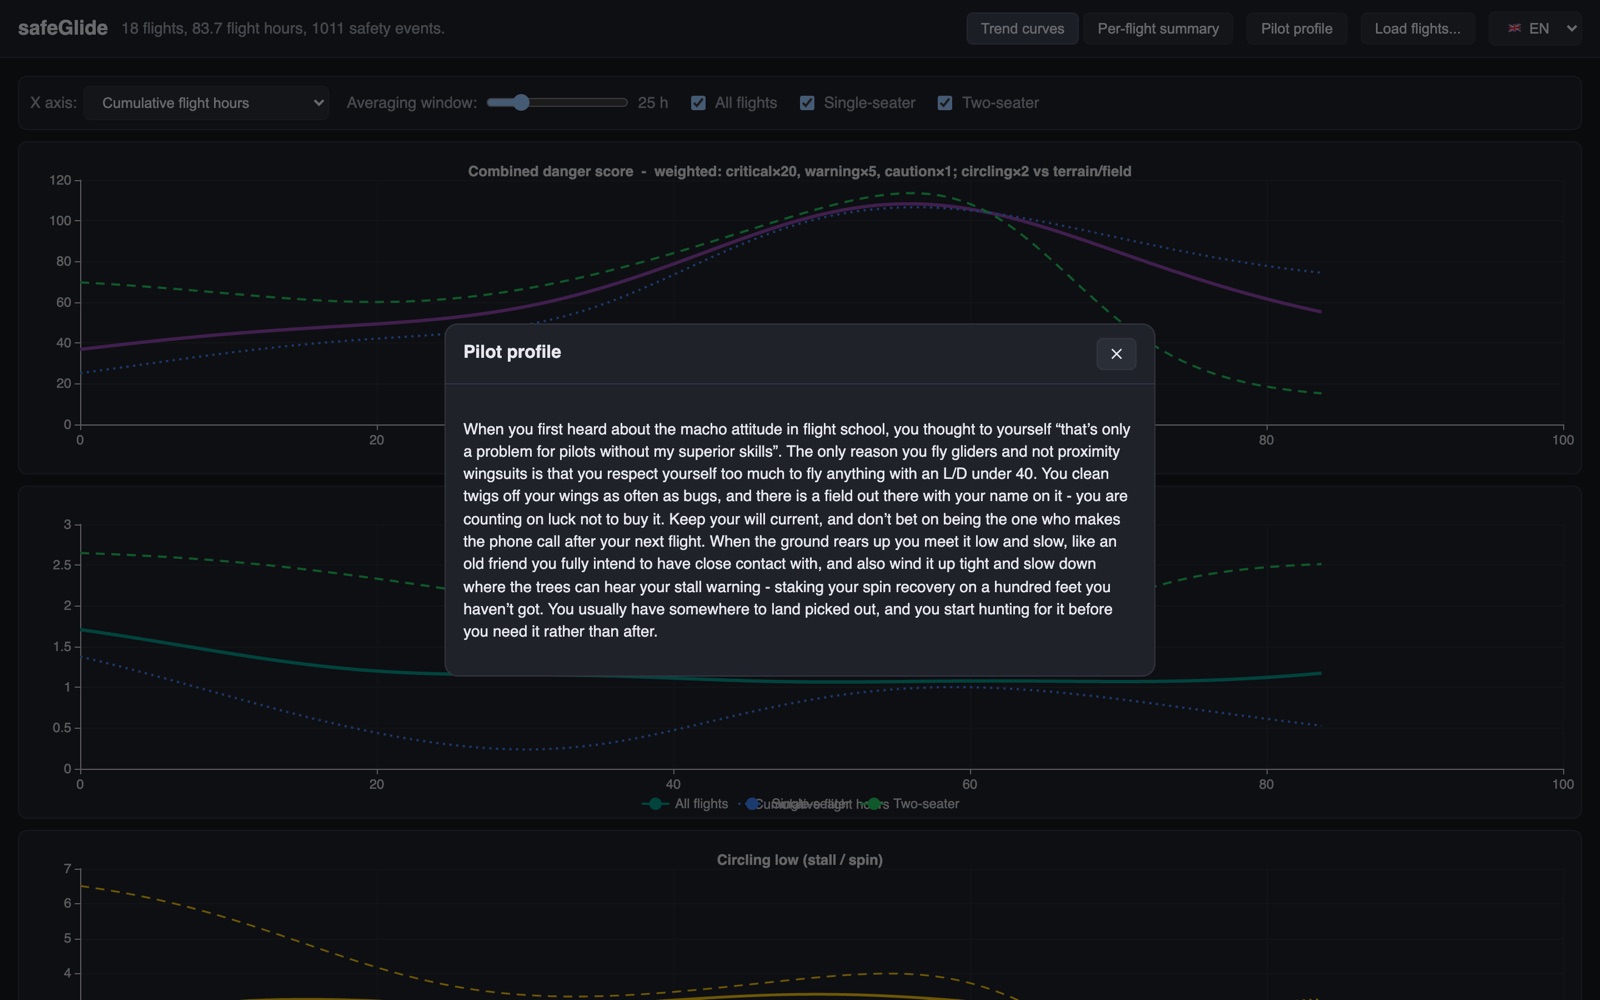Click the pilot profile description paragraph
Image resolution: width=1600 pixels, height=1000 pixels.
click(x=797, y=530)
